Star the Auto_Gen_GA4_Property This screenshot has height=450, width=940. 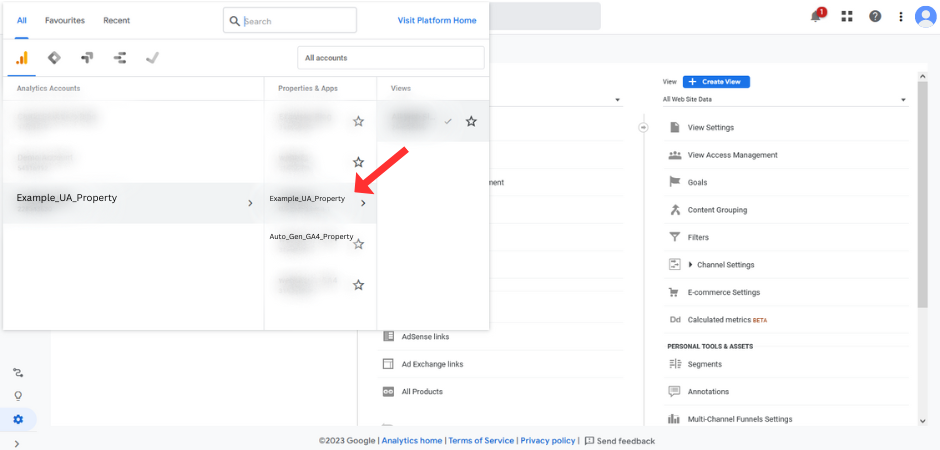click(358, 244)
